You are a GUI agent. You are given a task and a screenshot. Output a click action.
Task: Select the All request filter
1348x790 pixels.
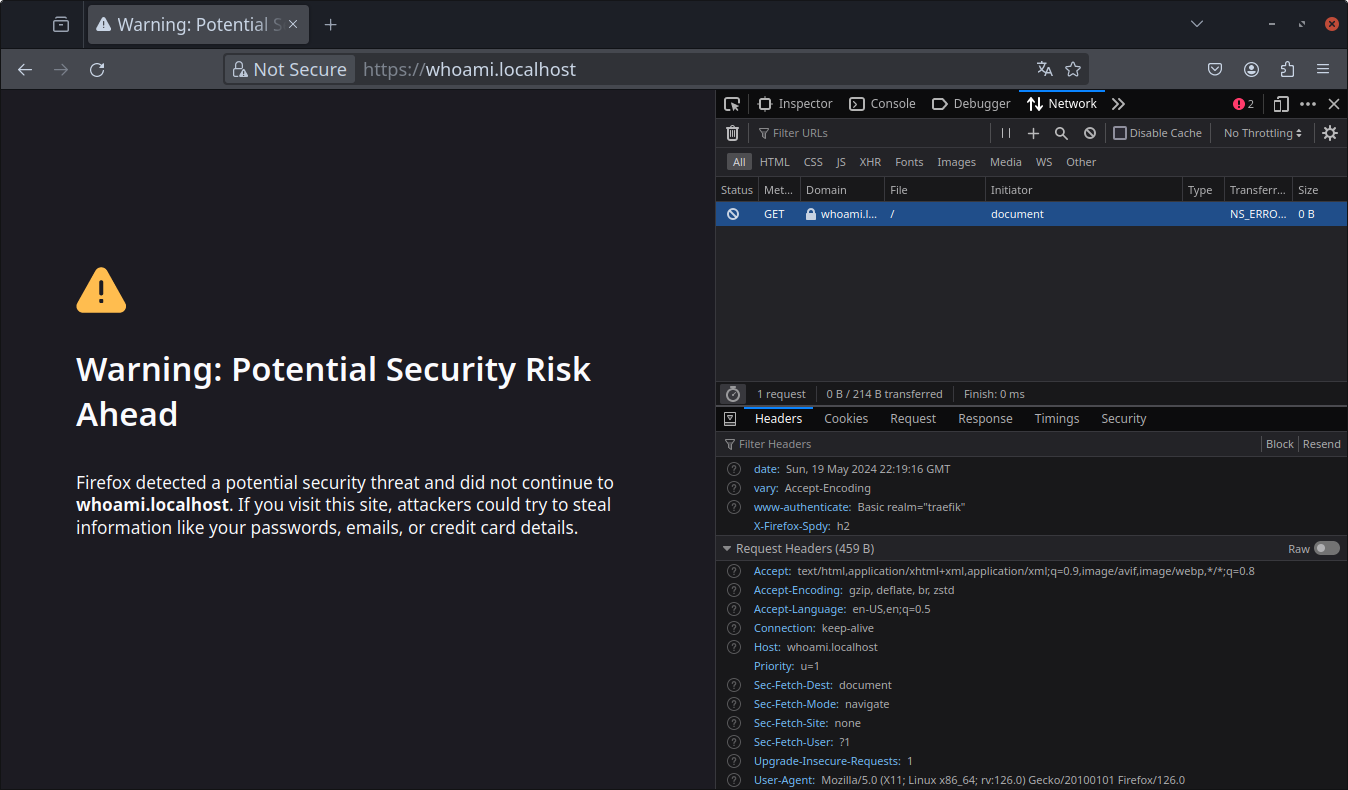(739, 162)
